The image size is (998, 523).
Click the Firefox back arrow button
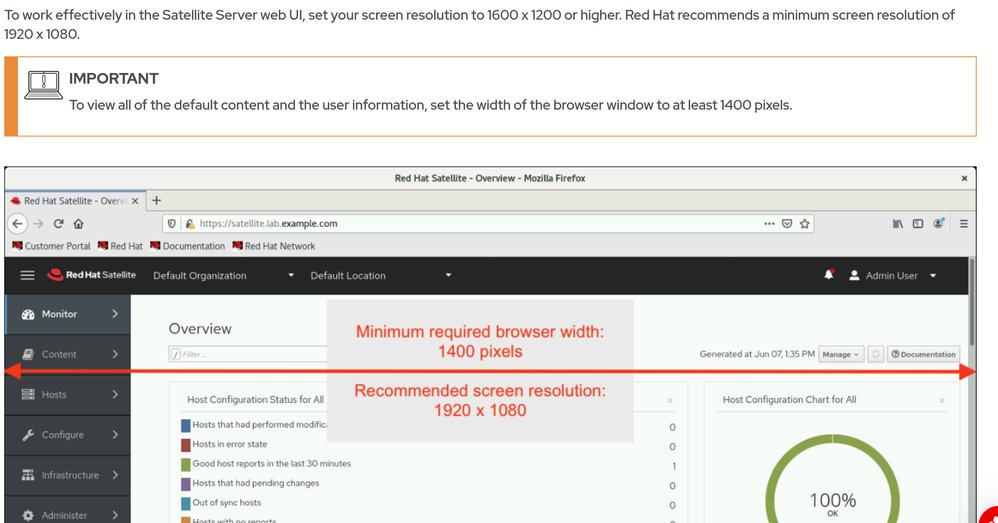tap(18, 224)
